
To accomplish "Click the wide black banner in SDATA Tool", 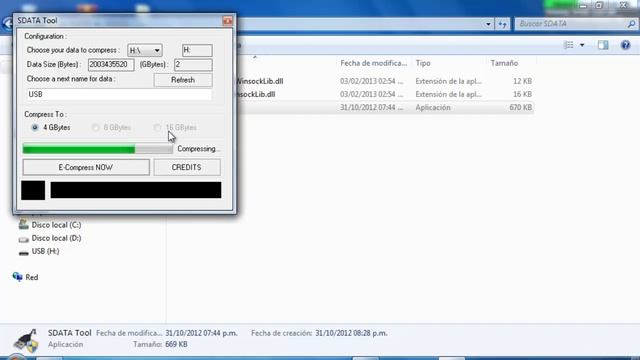I will click(x=136, y=190).
